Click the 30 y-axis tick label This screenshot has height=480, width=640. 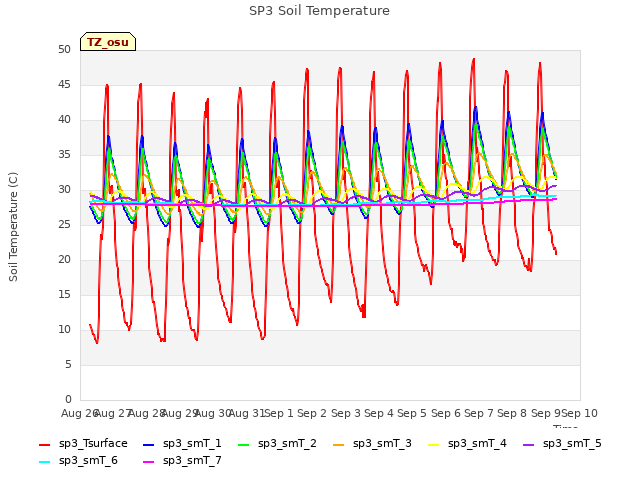64,189
